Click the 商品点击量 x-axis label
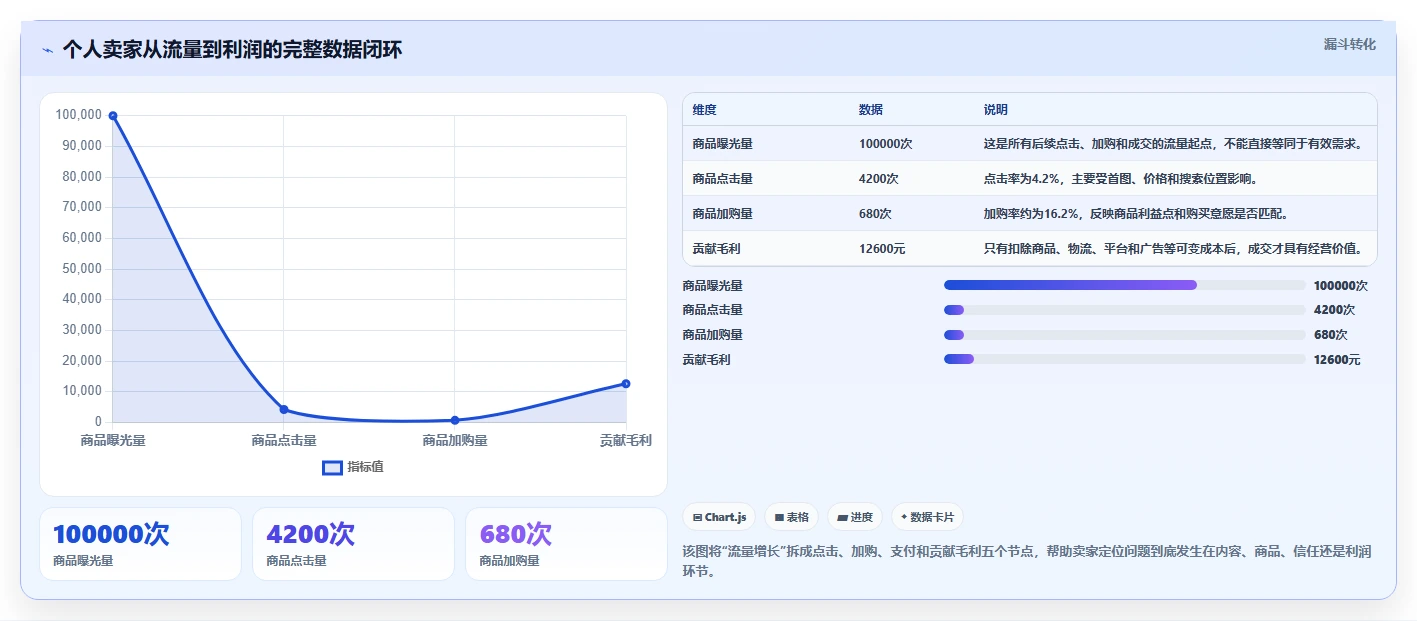The height and width of the screenshot is (621, 1417). pos(284,440)
